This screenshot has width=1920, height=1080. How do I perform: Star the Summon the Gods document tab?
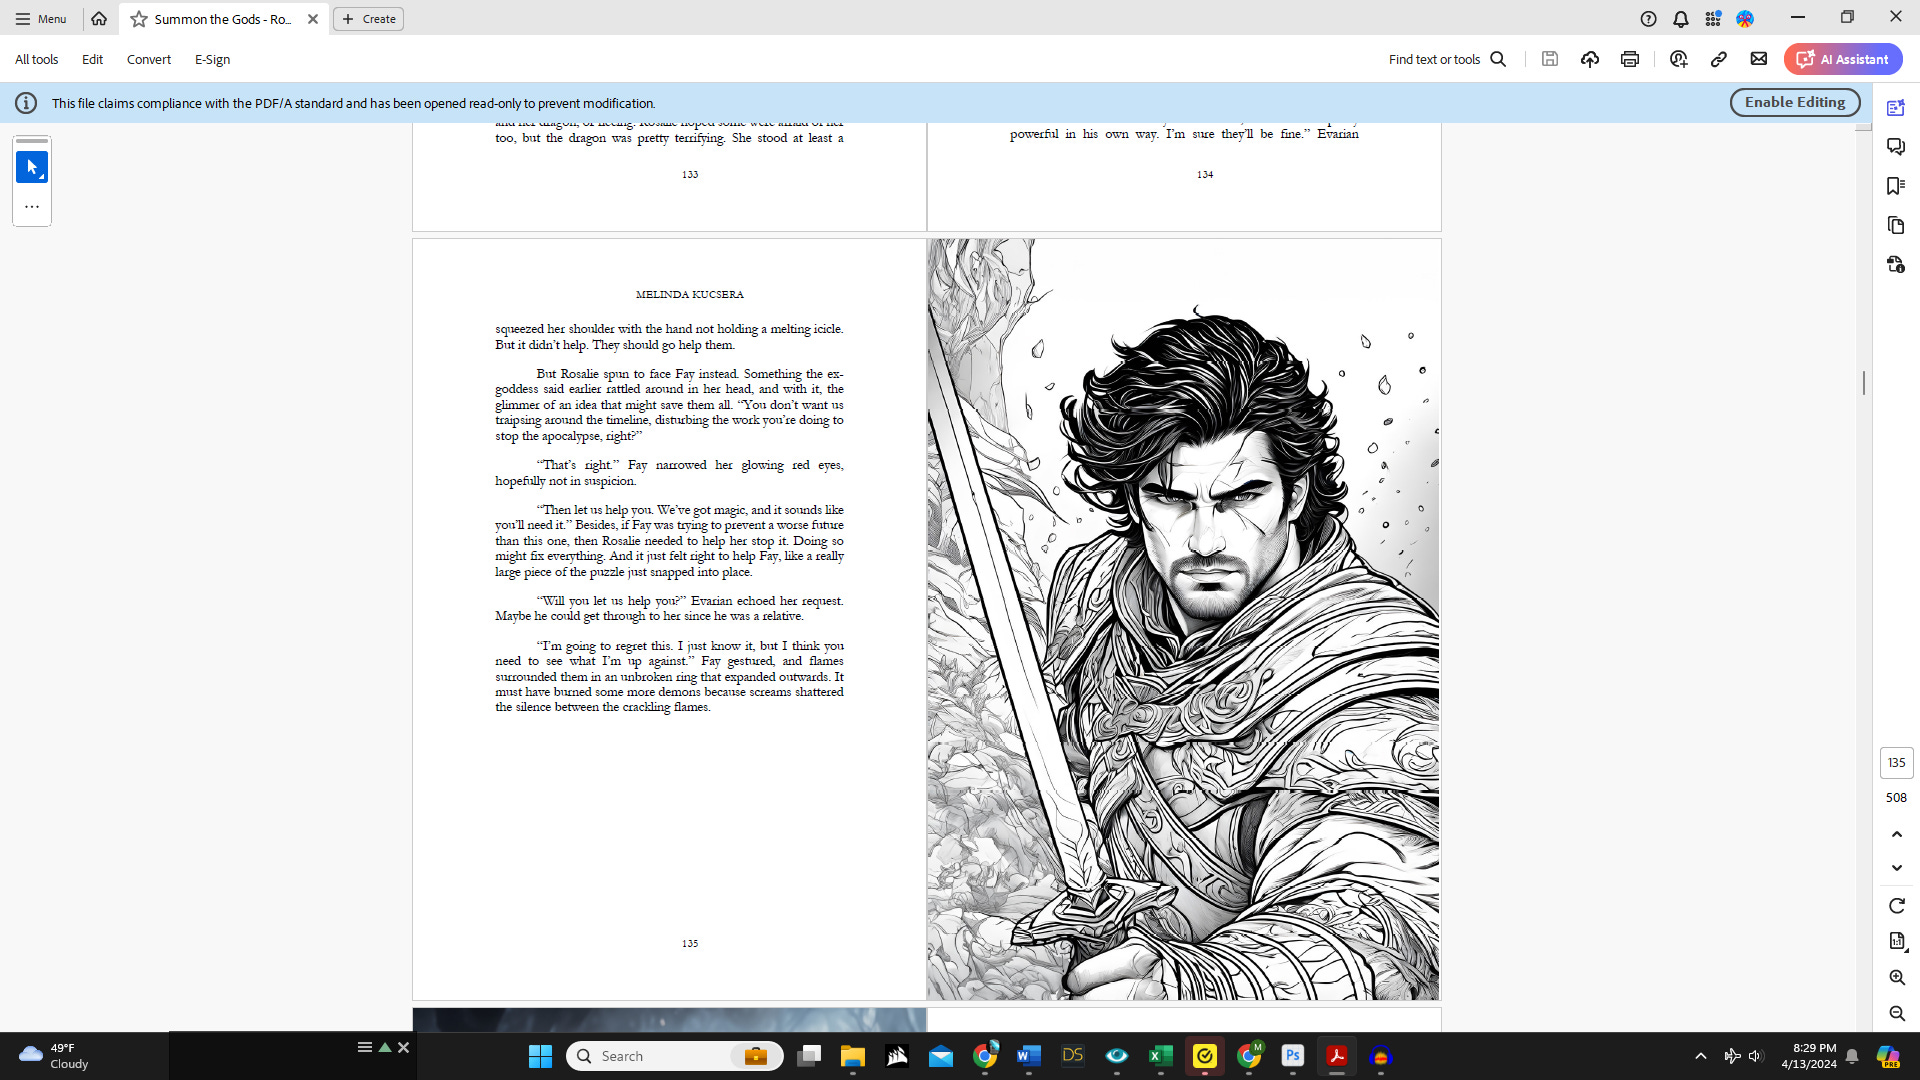point(139,19)
